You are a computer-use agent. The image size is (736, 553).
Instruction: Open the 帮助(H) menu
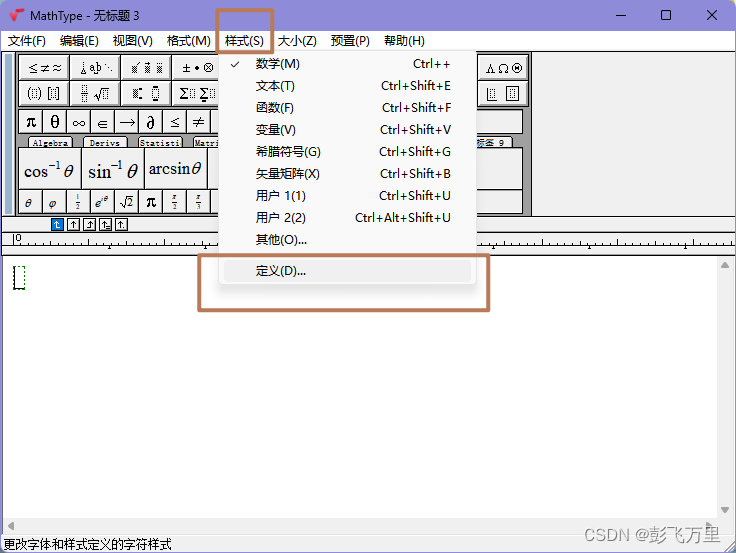pos(404,41)
